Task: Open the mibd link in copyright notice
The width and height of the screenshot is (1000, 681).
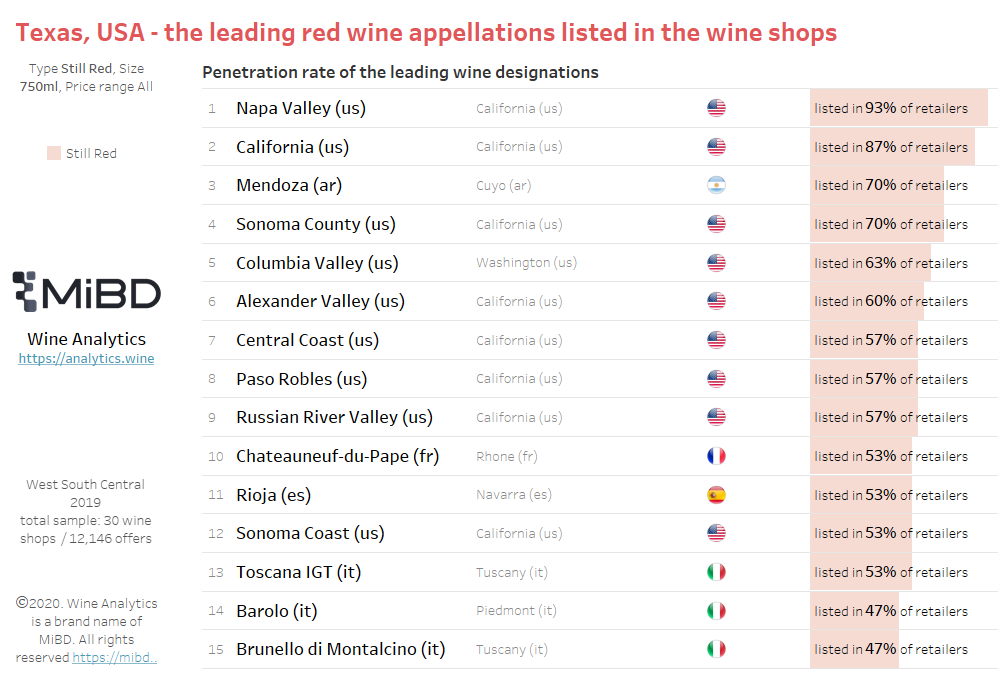Action: (114, 657)
